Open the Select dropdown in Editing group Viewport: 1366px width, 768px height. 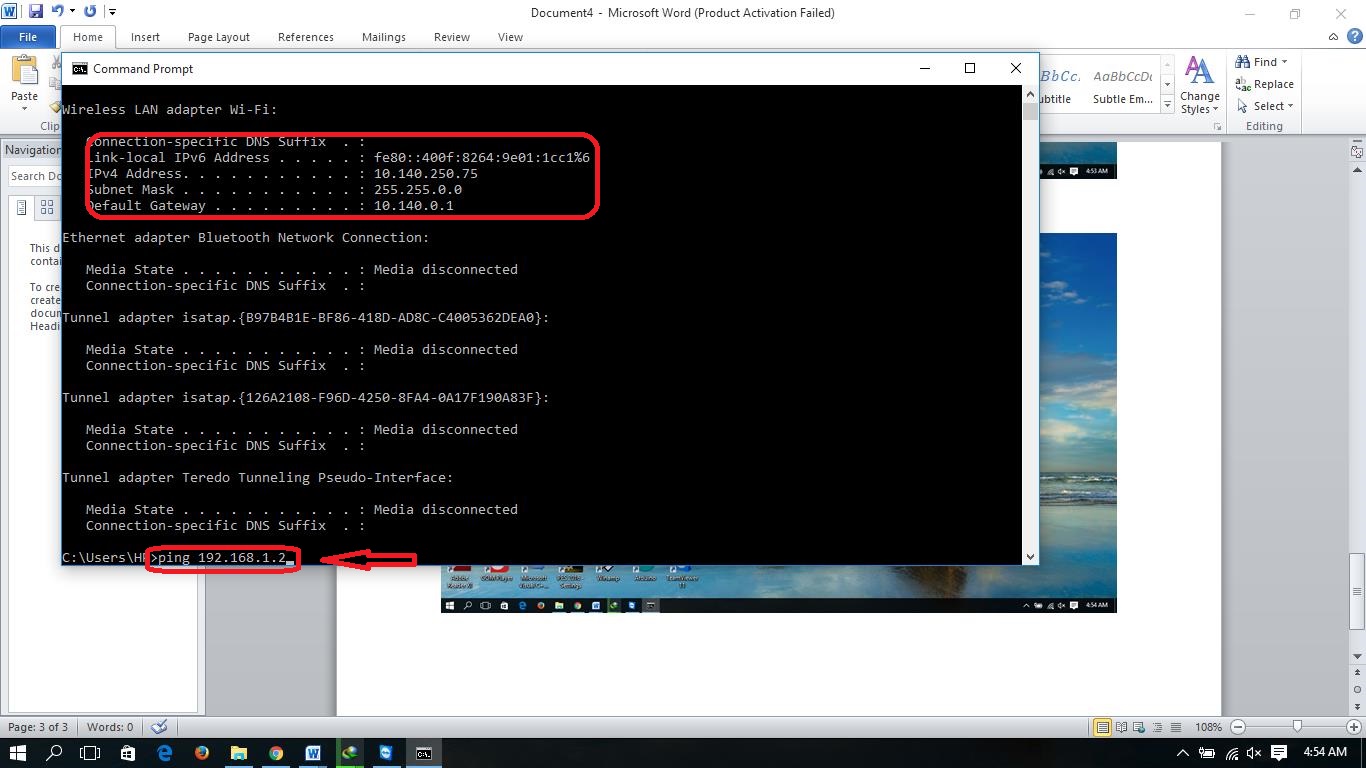(1264, 106)
